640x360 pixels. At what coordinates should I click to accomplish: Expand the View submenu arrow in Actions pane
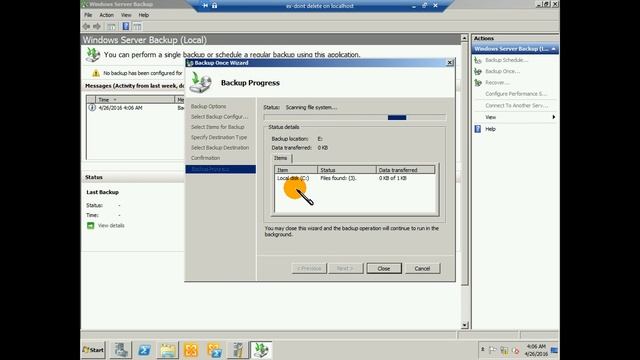(553, 117)
